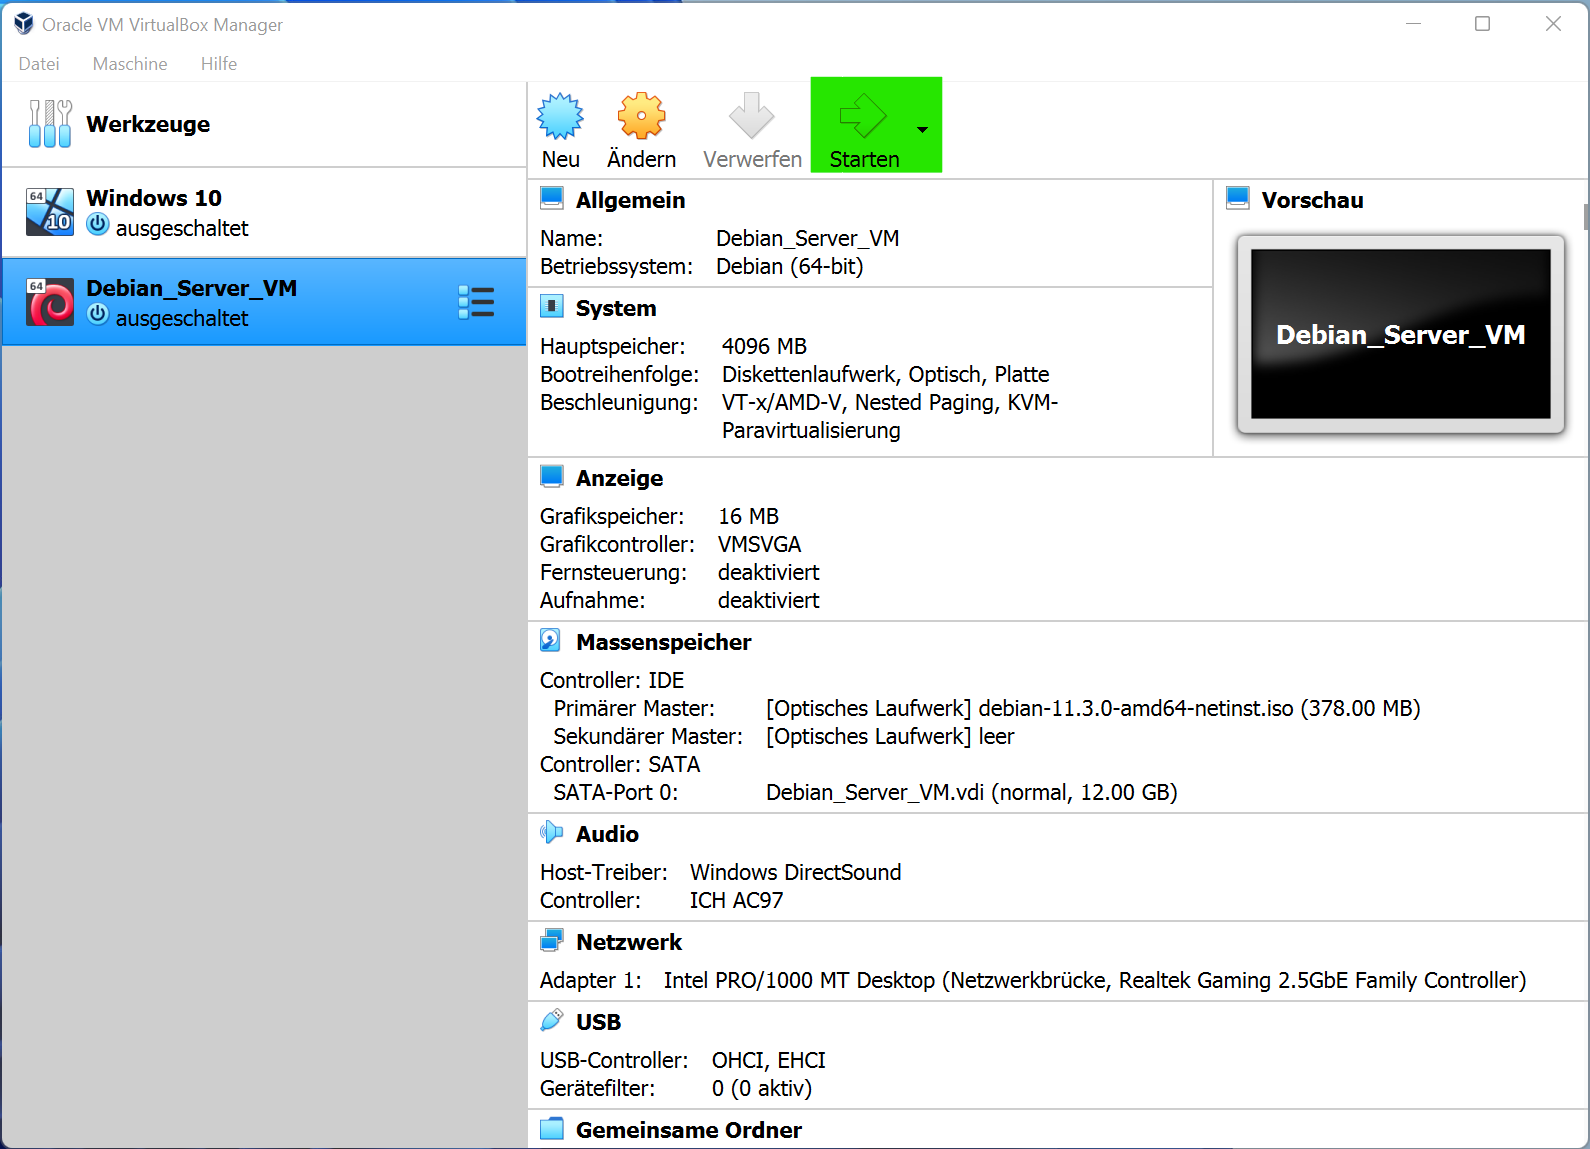The height and width of the screenshot is (1149, 1590).
Task: Click the 4096 MB memory value
Action: (764, 346)
